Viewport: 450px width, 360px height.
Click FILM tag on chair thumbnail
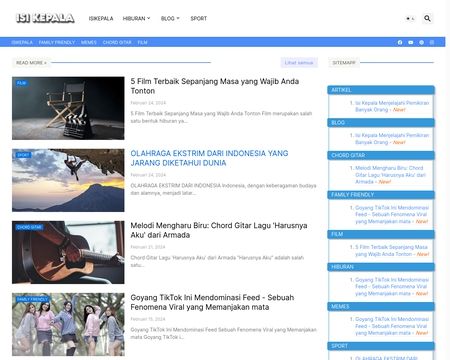pyautogui.click(x=21, y=83)
